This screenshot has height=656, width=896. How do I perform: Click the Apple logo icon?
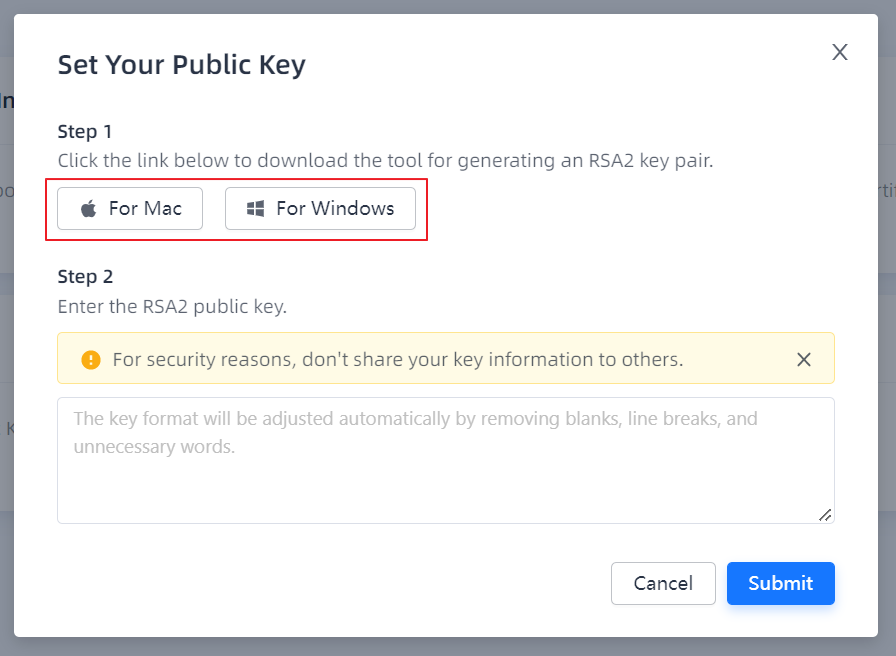[x=89, y=209]
